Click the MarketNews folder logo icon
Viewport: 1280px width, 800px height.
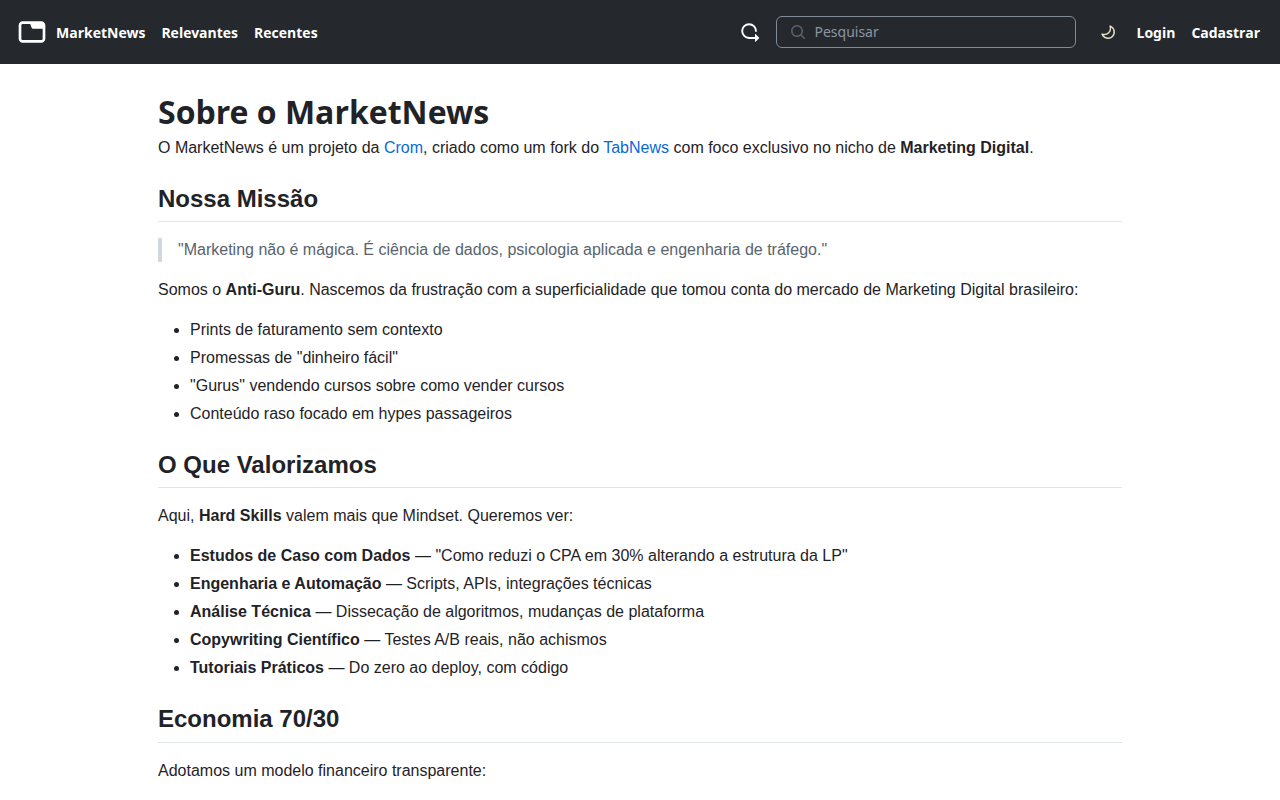point(32,32)
